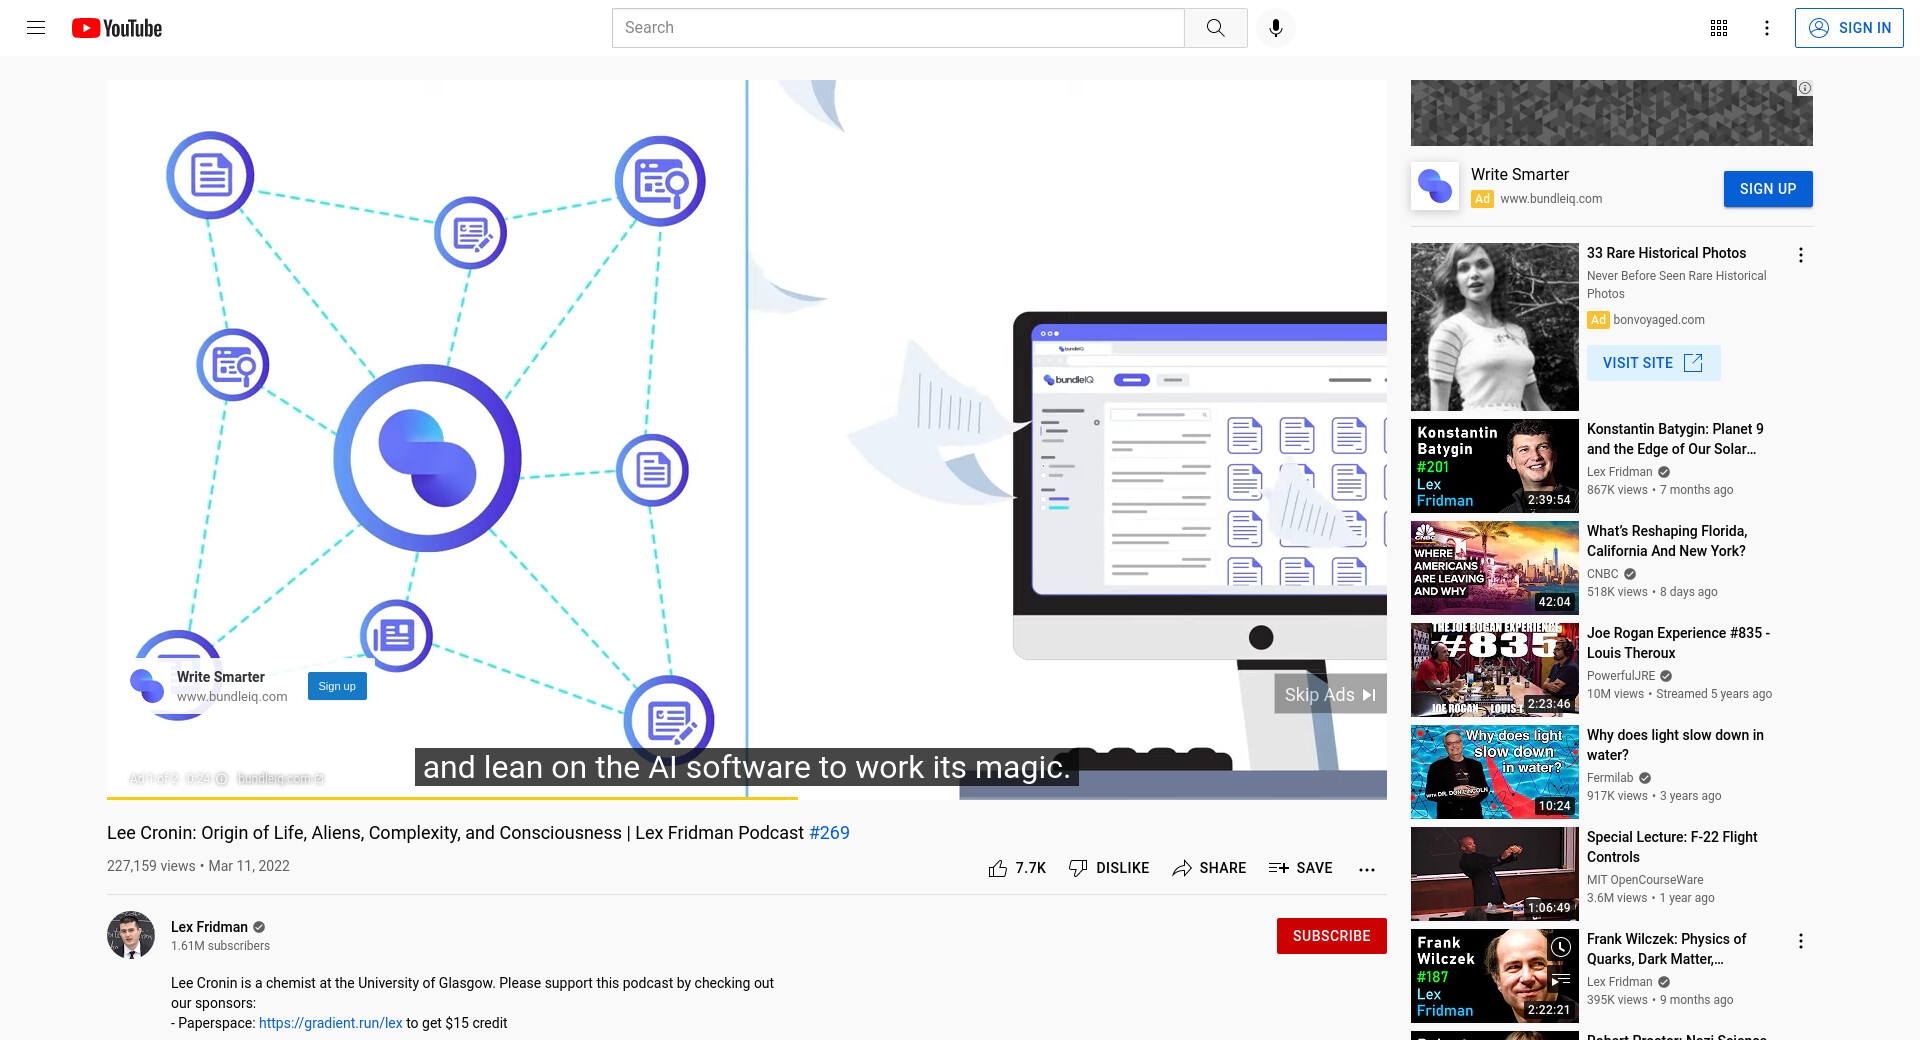The width and height of the screenshot is (1920, 1040).
Task: SAVE the video to a playlist
Action: pos(1300,868)
